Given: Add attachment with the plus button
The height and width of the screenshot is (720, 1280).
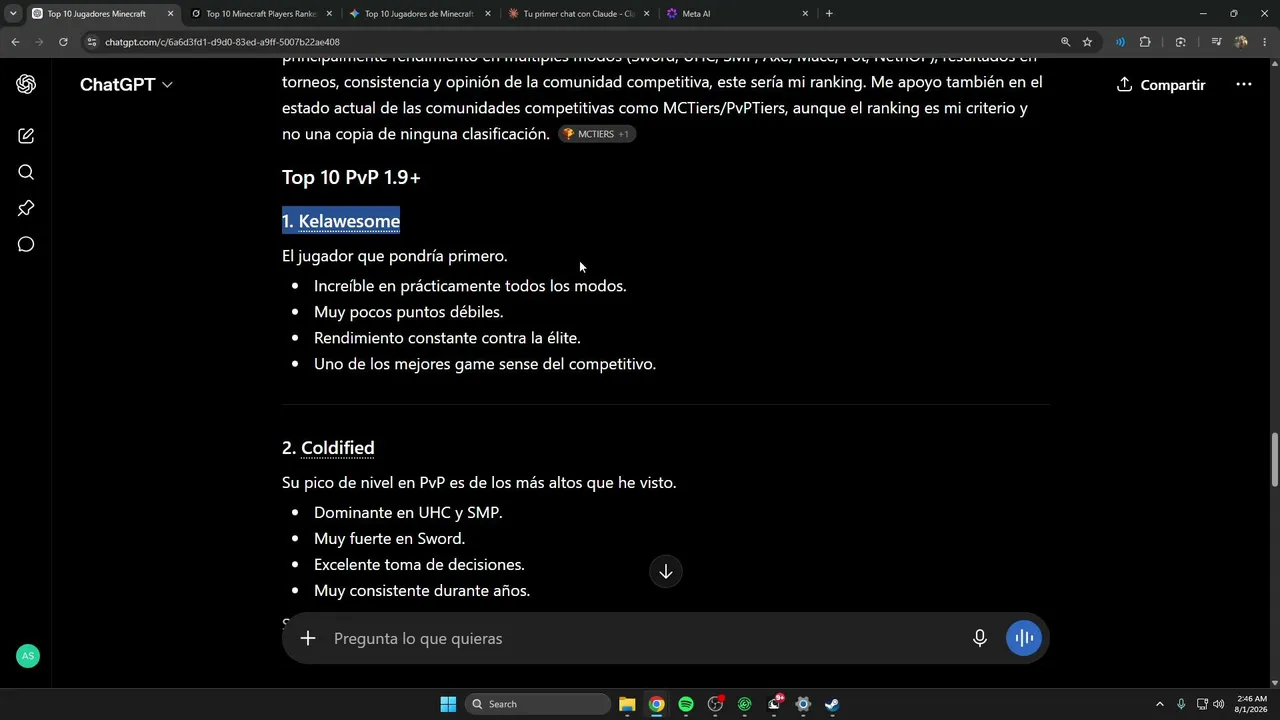Looking at the screenshot, I should pos(308,638).
